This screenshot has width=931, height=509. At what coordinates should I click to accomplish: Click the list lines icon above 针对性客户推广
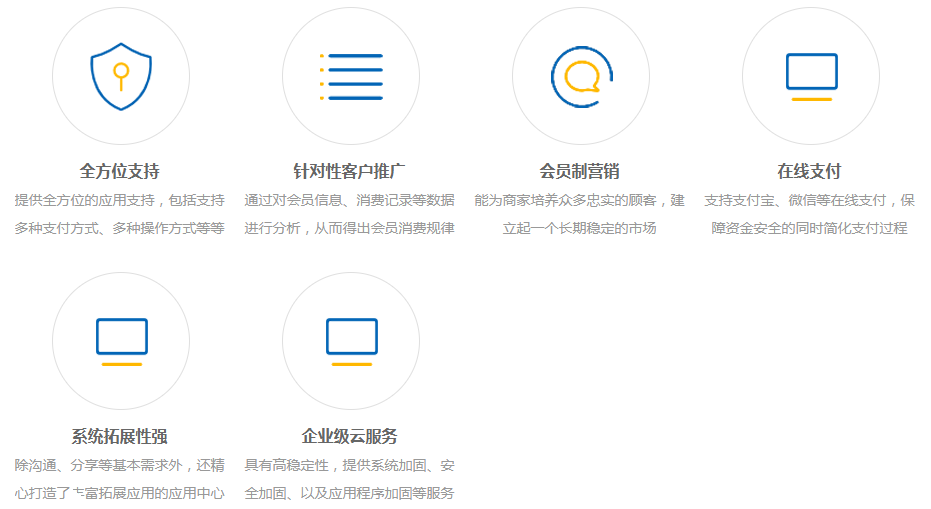coord(350,77)
